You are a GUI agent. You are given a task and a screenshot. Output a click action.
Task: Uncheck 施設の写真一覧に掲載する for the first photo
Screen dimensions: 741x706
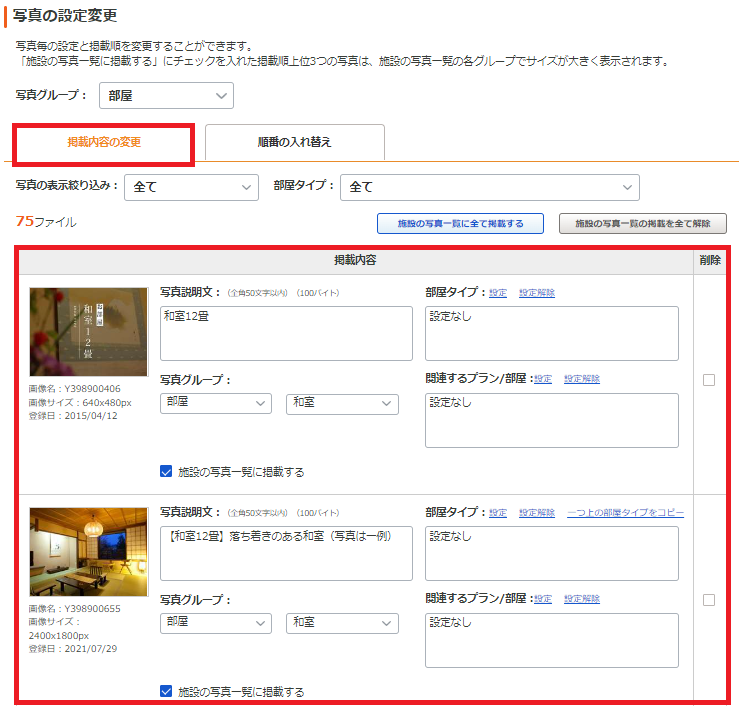pyautogui.click(x=167, y=471)
